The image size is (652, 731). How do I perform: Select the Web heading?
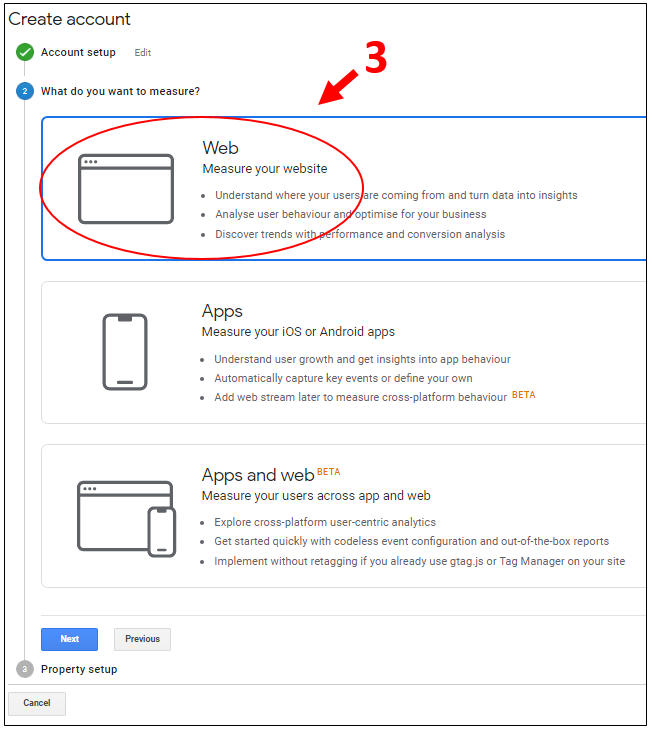point(220,148)
